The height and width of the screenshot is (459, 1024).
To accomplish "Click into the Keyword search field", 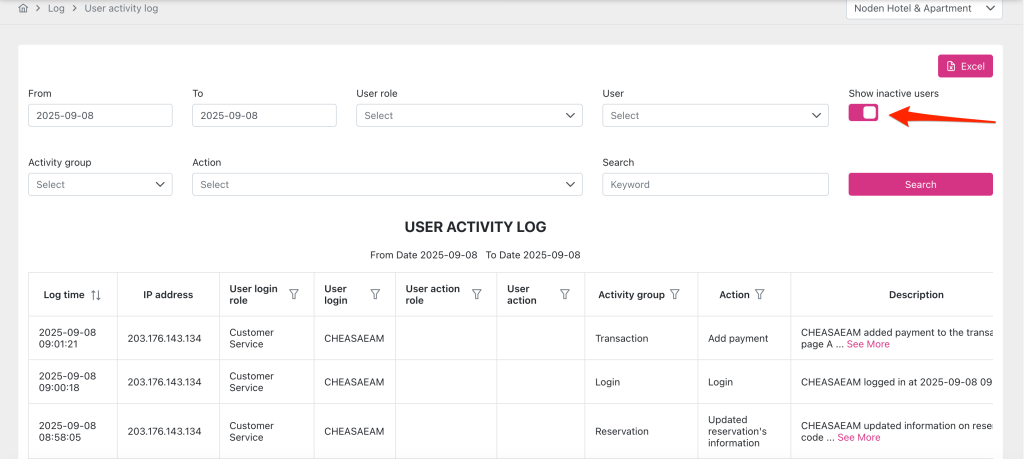I will [x=715, y=185].
